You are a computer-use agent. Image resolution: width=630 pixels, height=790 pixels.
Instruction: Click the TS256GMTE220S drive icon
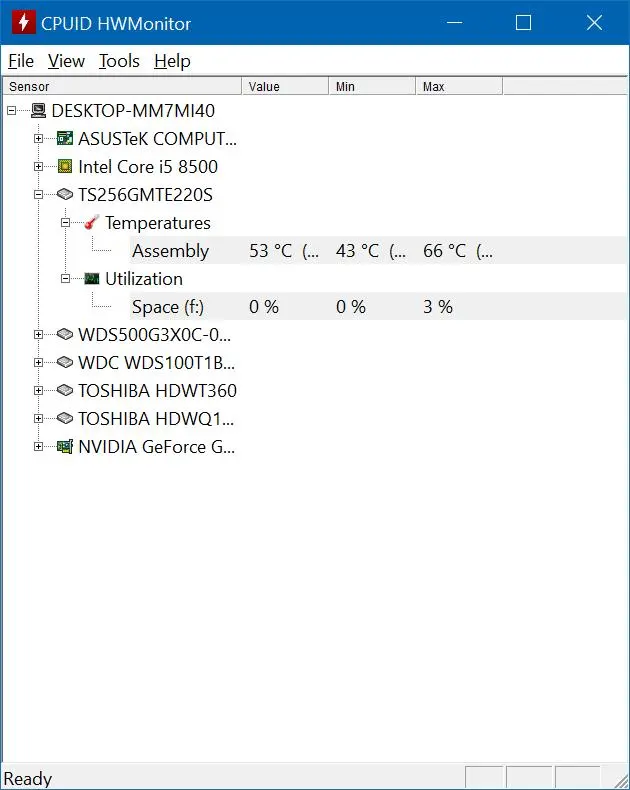point(65,194)
